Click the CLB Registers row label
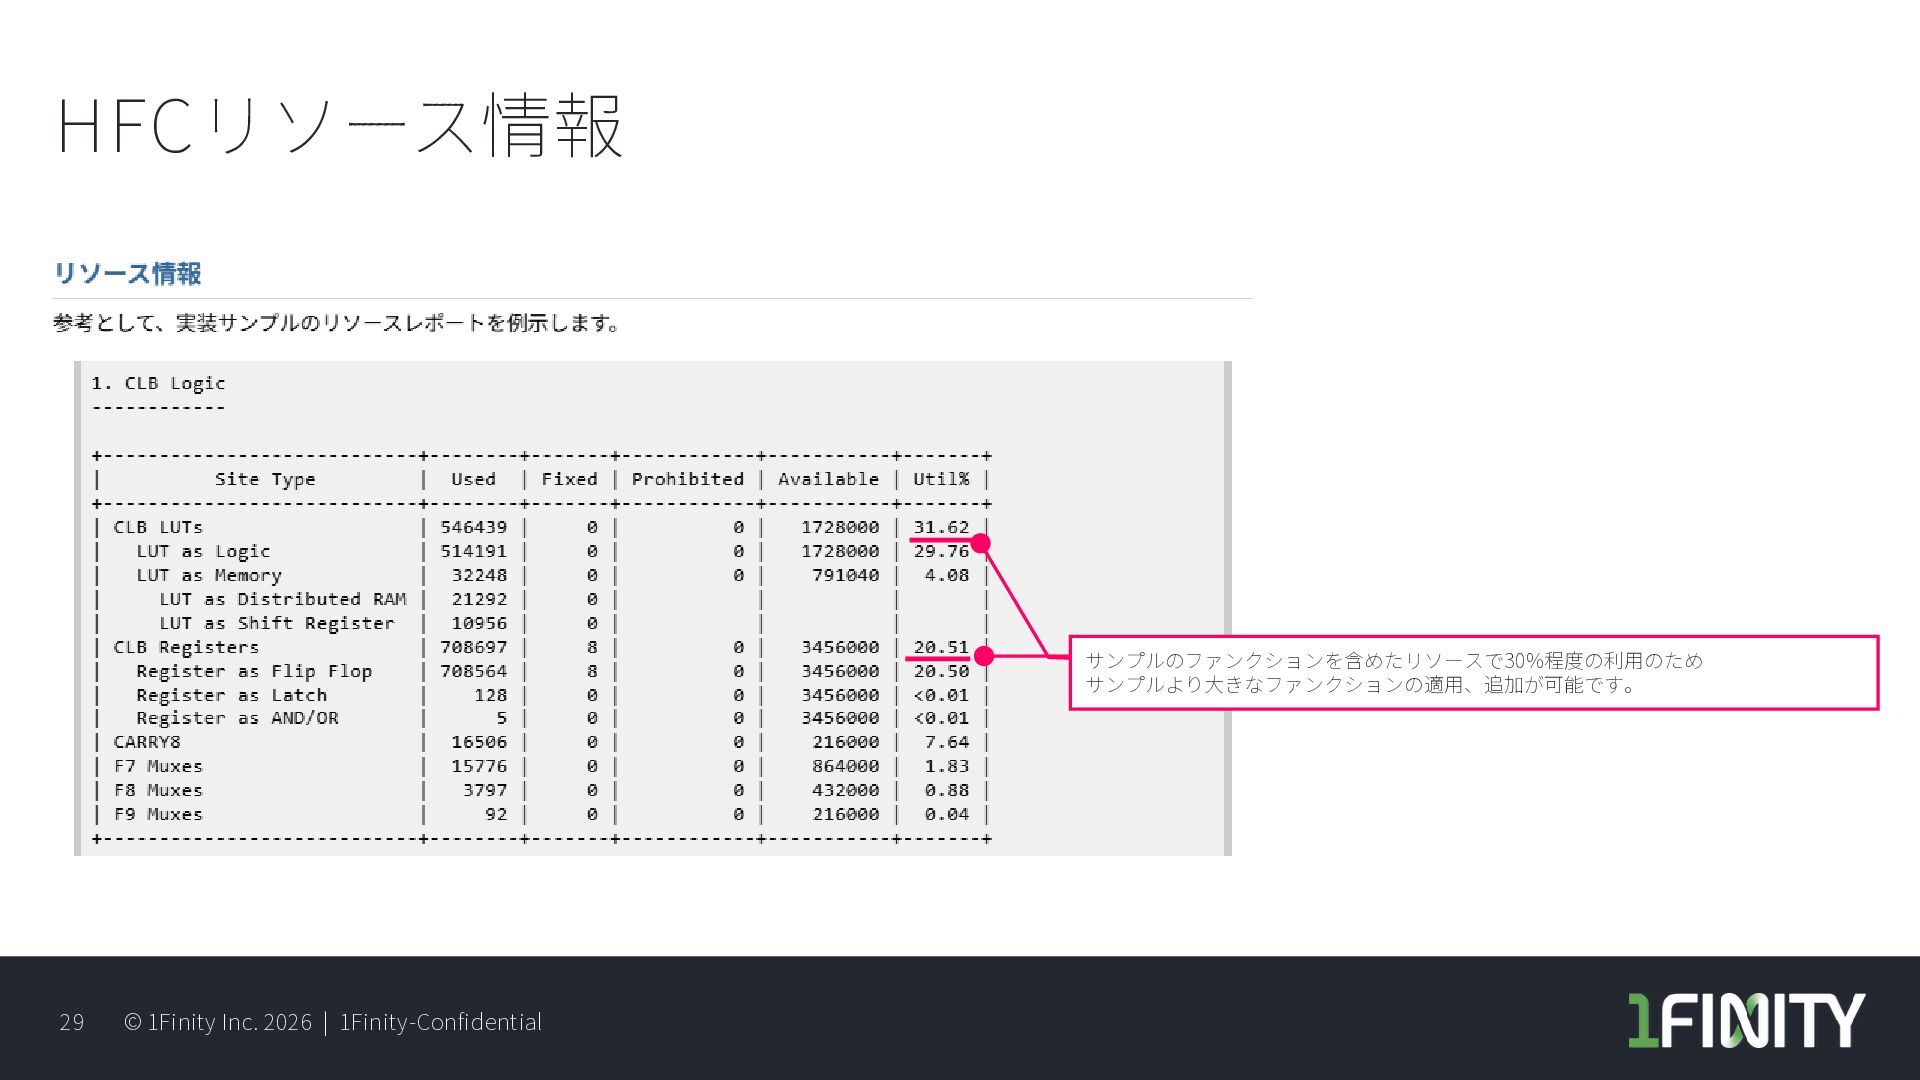Screen dimensions: 1920x1080 (186, 647)
